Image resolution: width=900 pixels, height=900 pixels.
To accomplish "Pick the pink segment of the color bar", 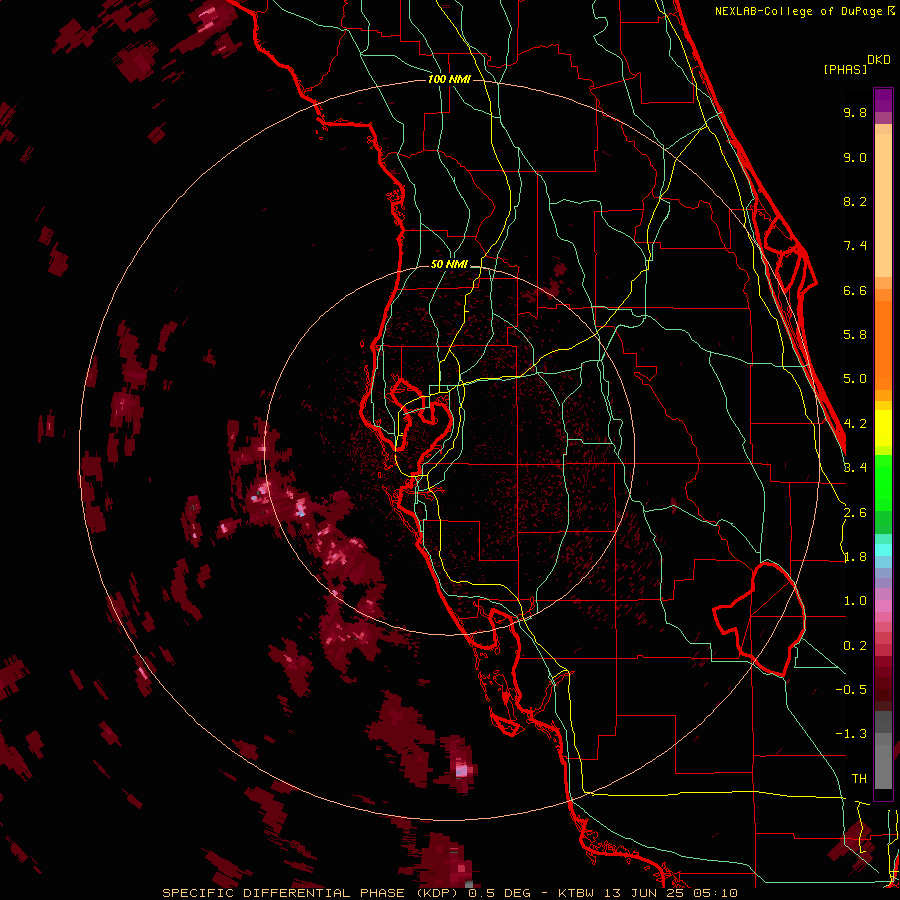I will (883, 606).
